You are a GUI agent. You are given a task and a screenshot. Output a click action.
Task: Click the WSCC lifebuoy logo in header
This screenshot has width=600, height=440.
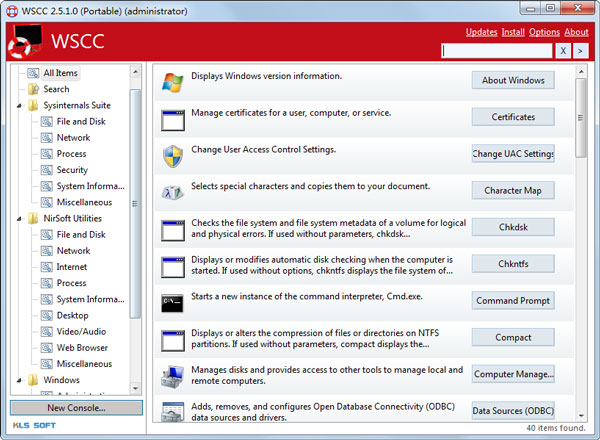(x=25, y=41)
